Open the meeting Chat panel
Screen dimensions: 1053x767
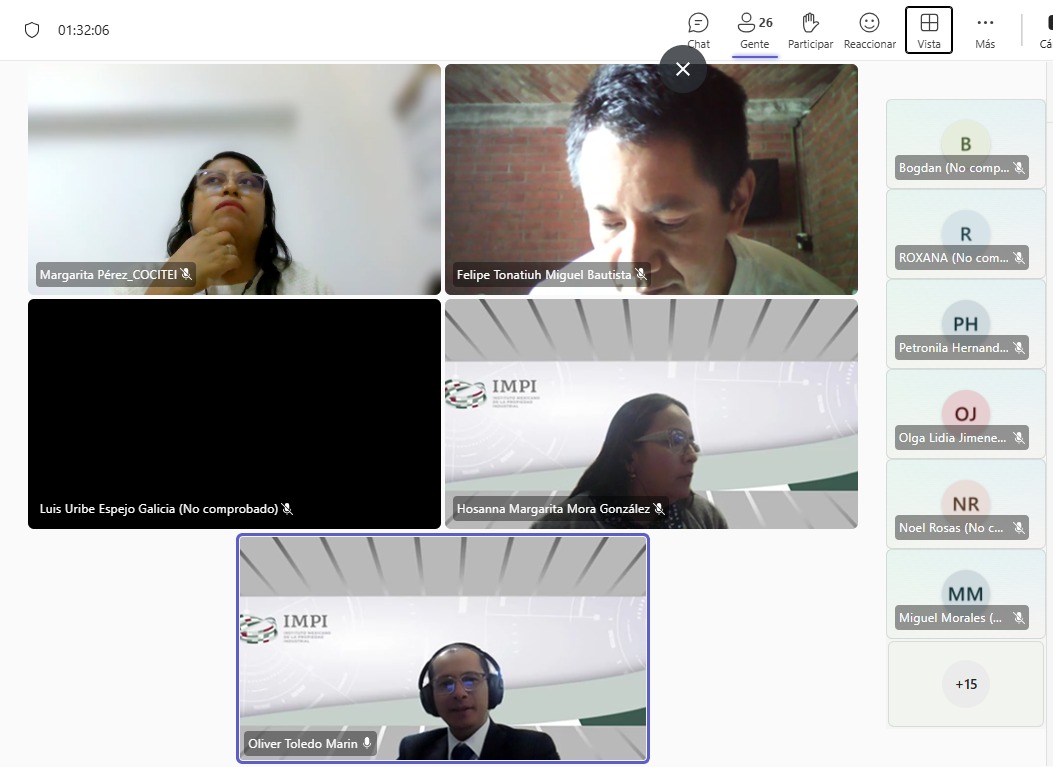pyautogui.click(x=698, y=31)
